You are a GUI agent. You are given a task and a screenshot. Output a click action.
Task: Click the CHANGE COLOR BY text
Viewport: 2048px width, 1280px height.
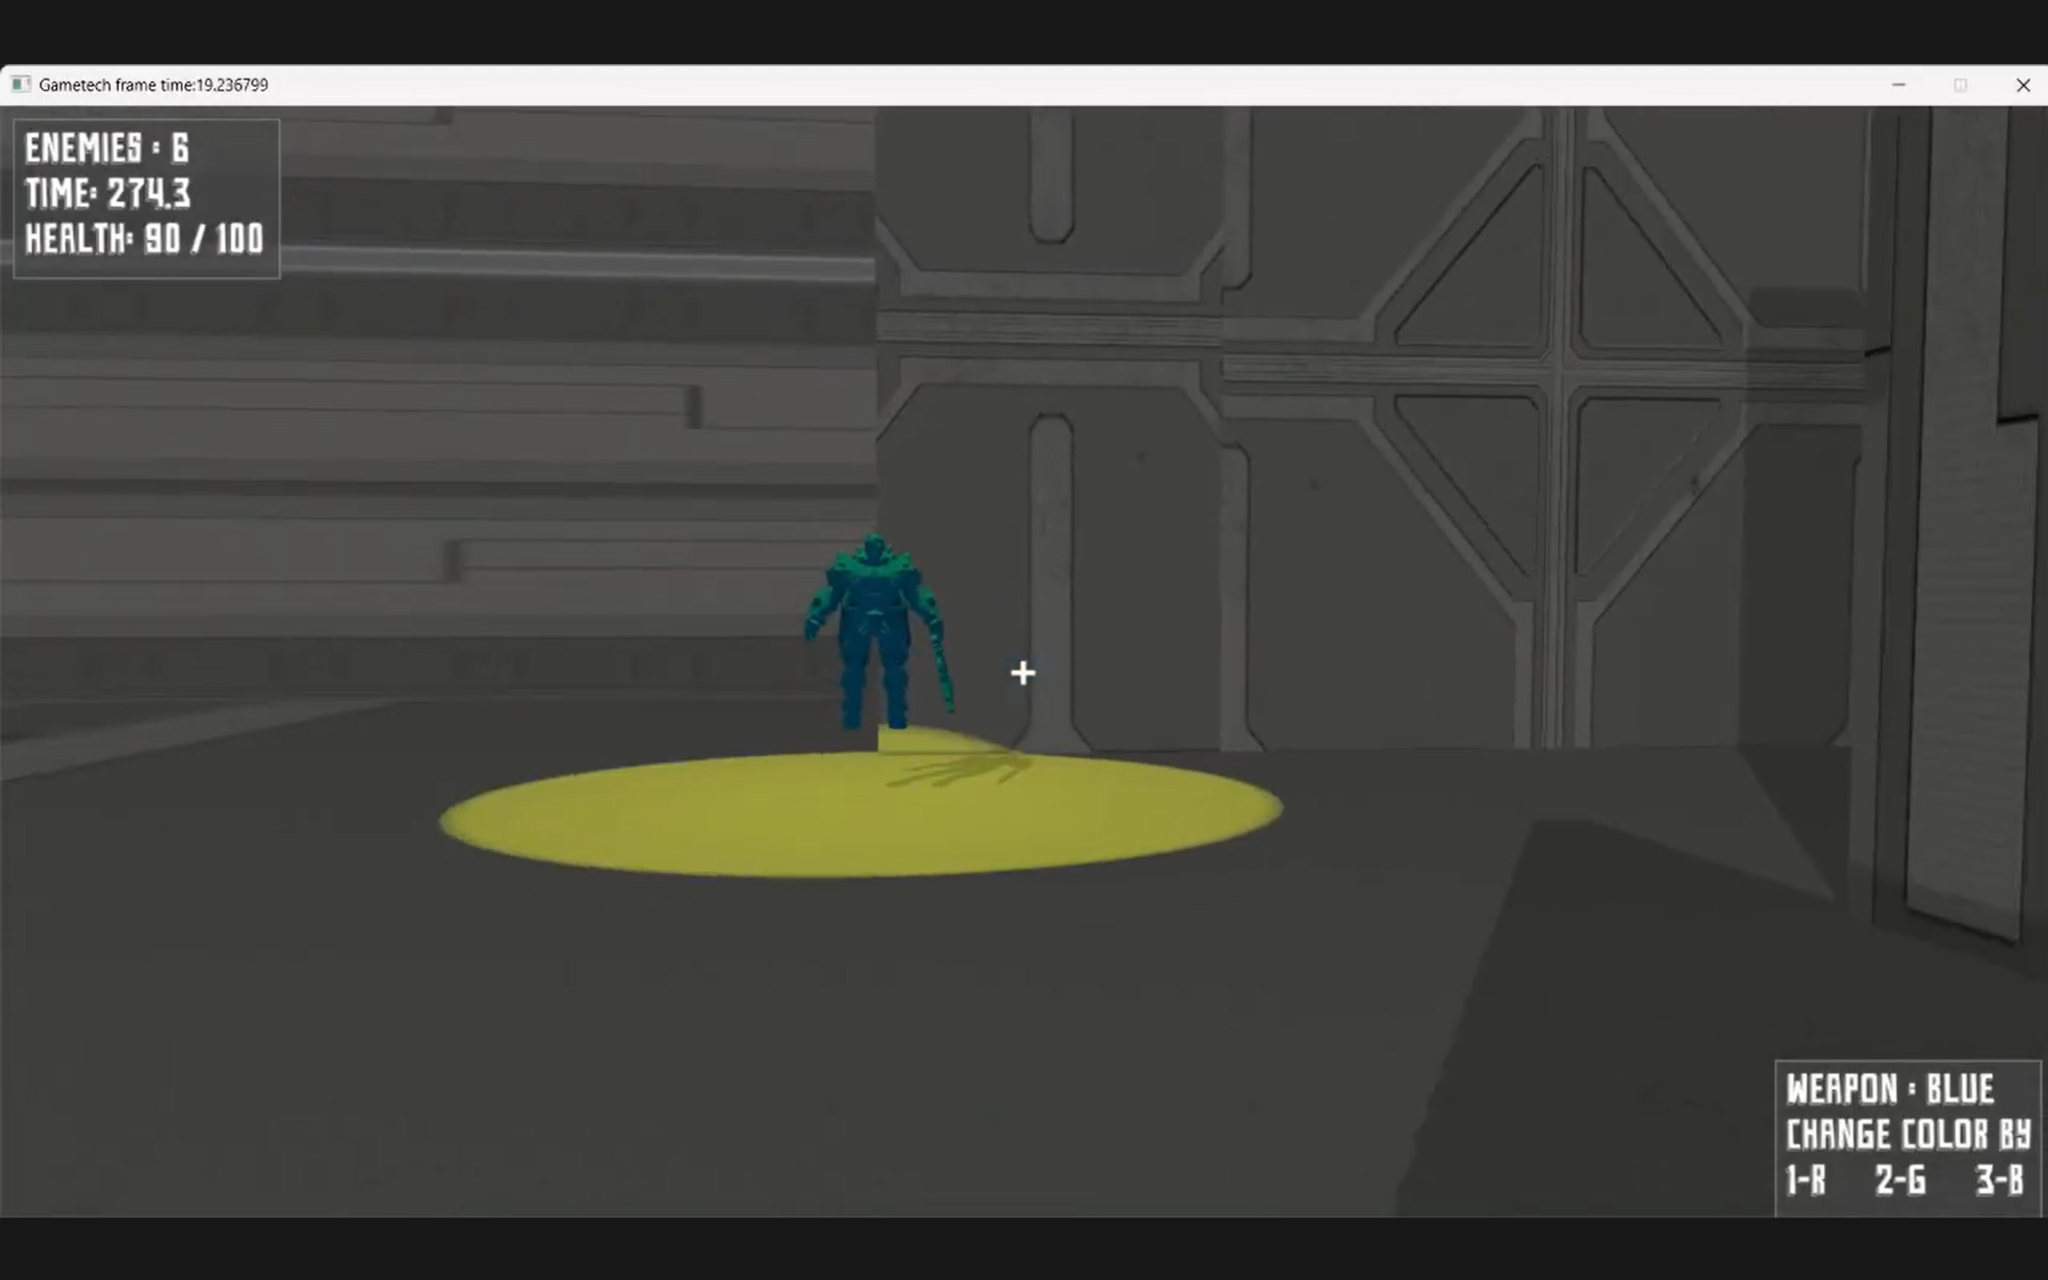1907,1135
